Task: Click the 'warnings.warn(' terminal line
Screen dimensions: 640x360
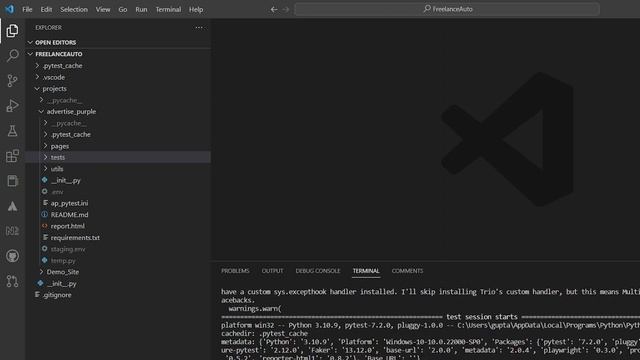Action: coord(255,309)
